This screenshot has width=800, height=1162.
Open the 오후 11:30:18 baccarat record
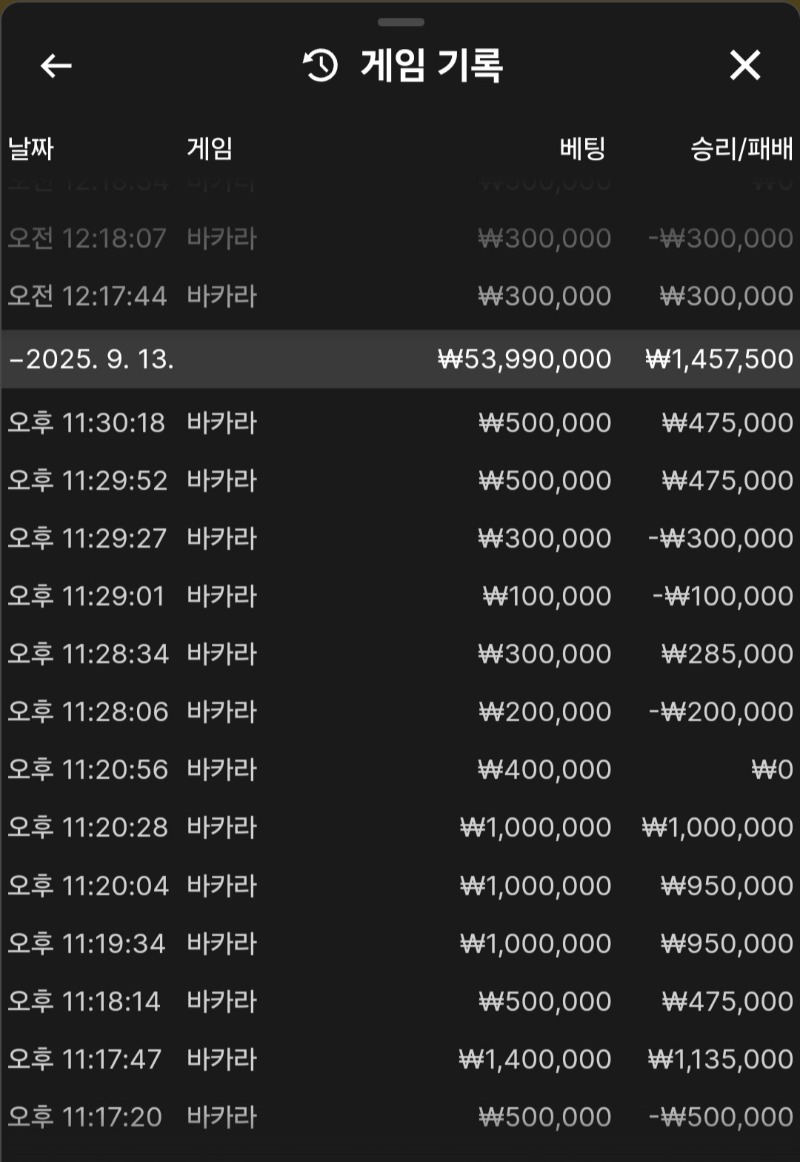(400, 423)
